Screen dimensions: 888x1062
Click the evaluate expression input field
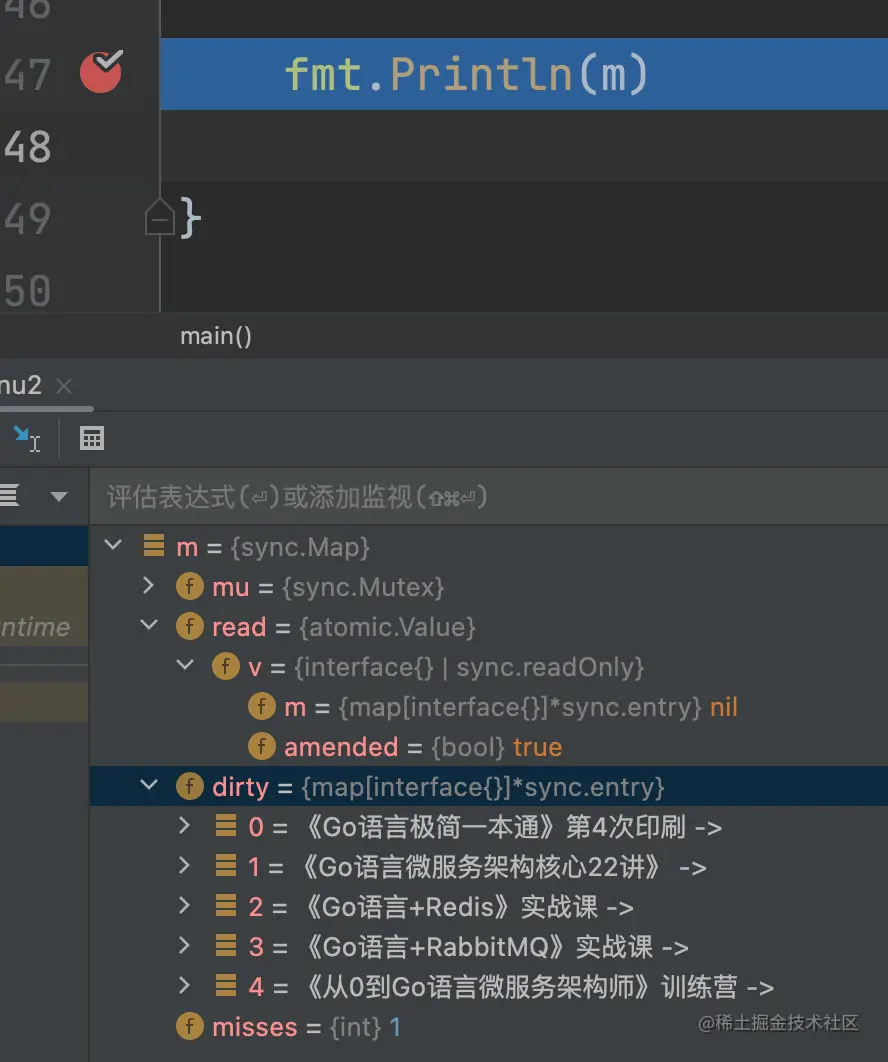488,497
